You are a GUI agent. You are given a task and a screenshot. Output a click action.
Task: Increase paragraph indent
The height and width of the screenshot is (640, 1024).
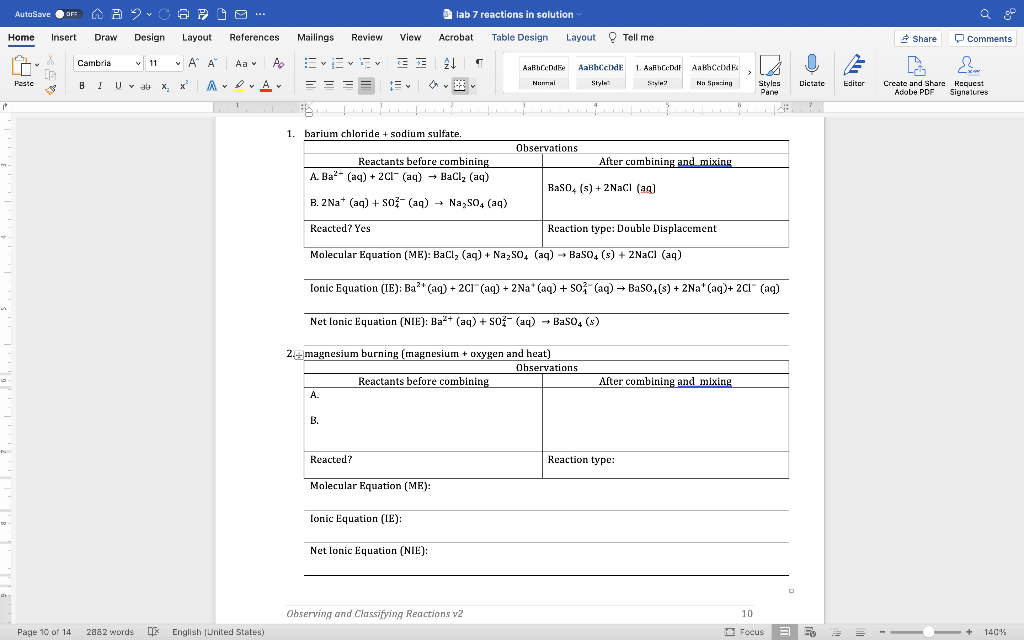421,63
